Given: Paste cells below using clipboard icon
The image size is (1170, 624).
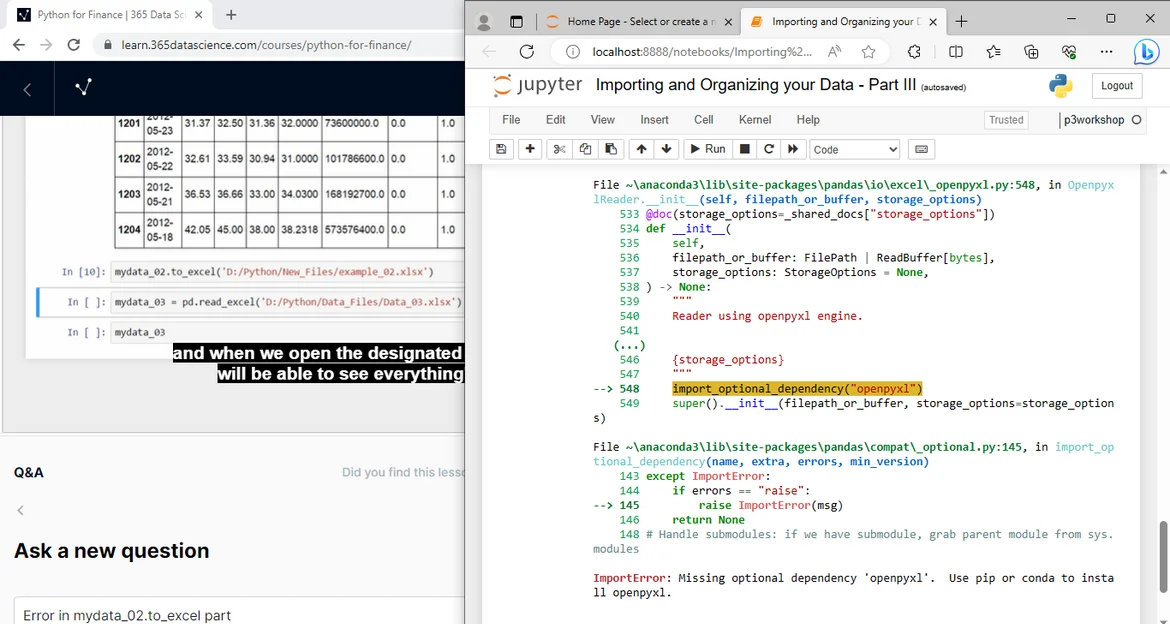Looking at the screenshot, I should (x=610, y=149).
